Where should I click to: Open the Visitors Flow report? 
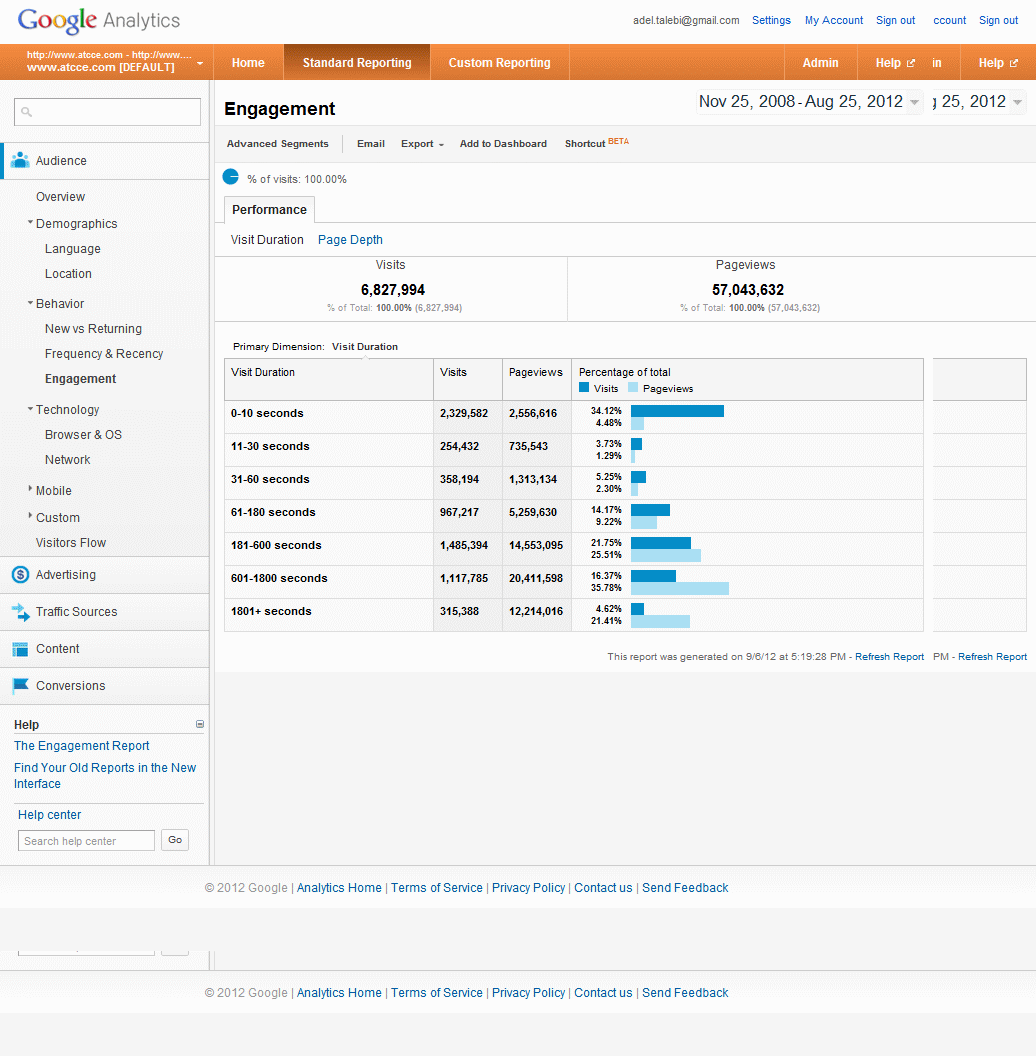tap(71, 542)
